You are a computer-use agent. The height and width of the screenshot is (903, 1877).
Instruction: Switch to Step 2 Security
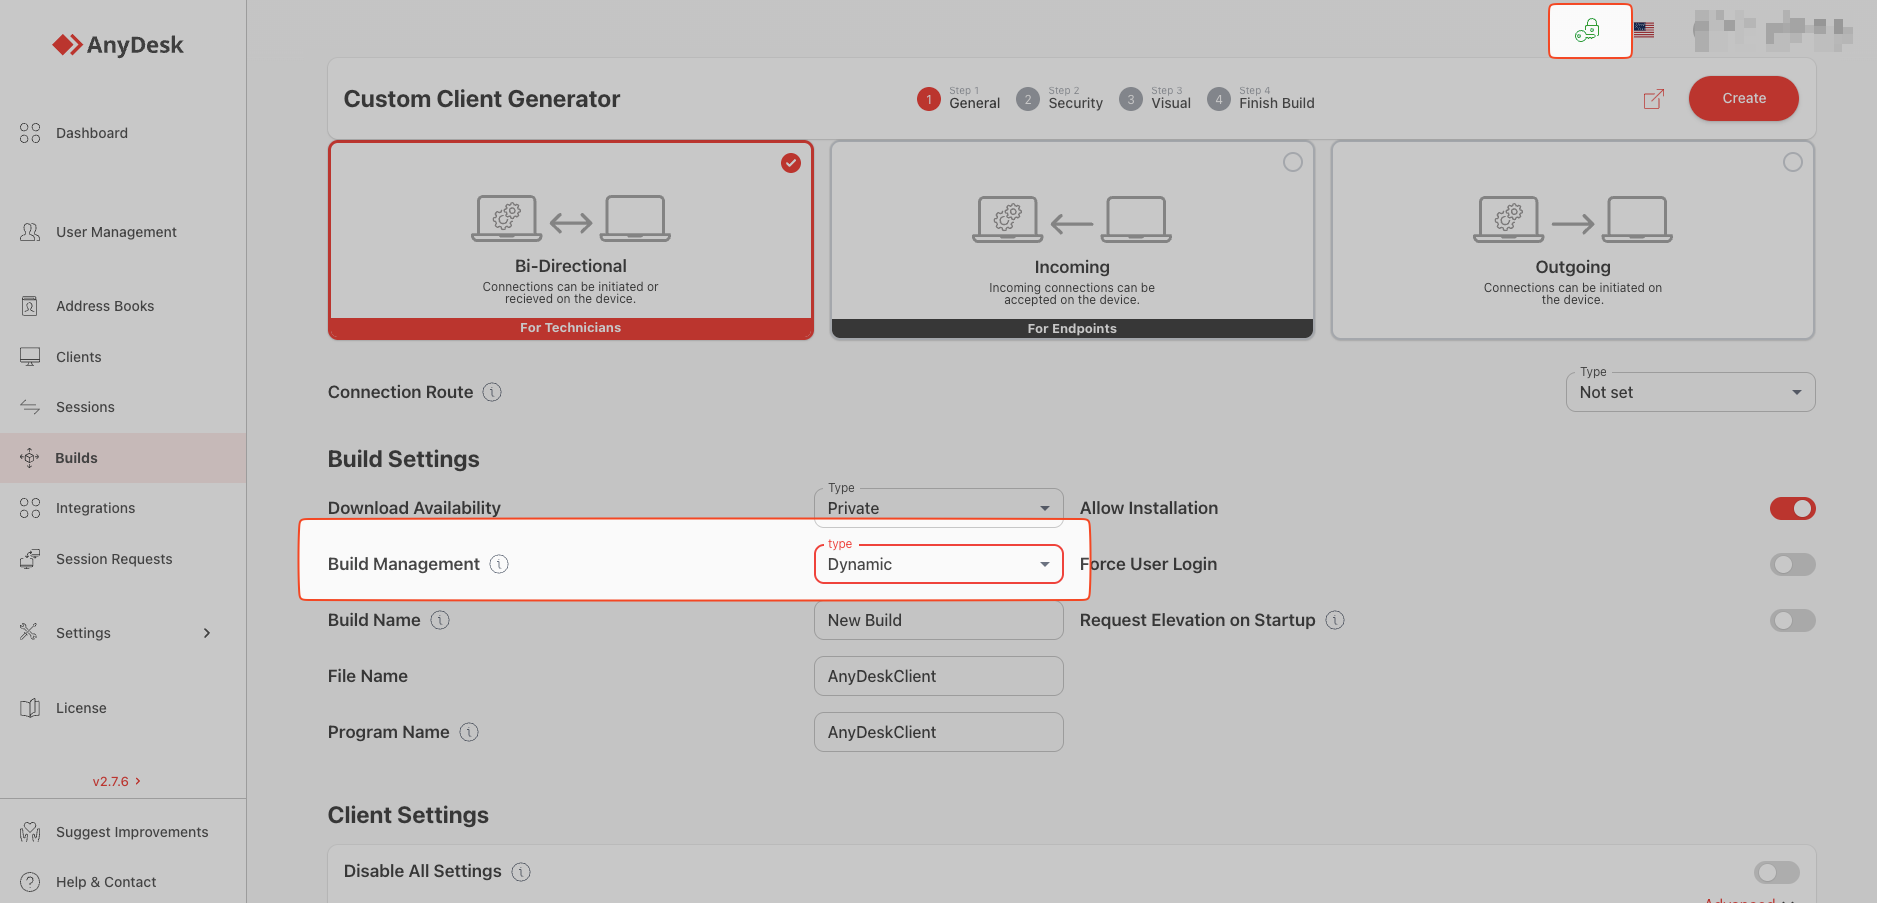click(1059, 99)
